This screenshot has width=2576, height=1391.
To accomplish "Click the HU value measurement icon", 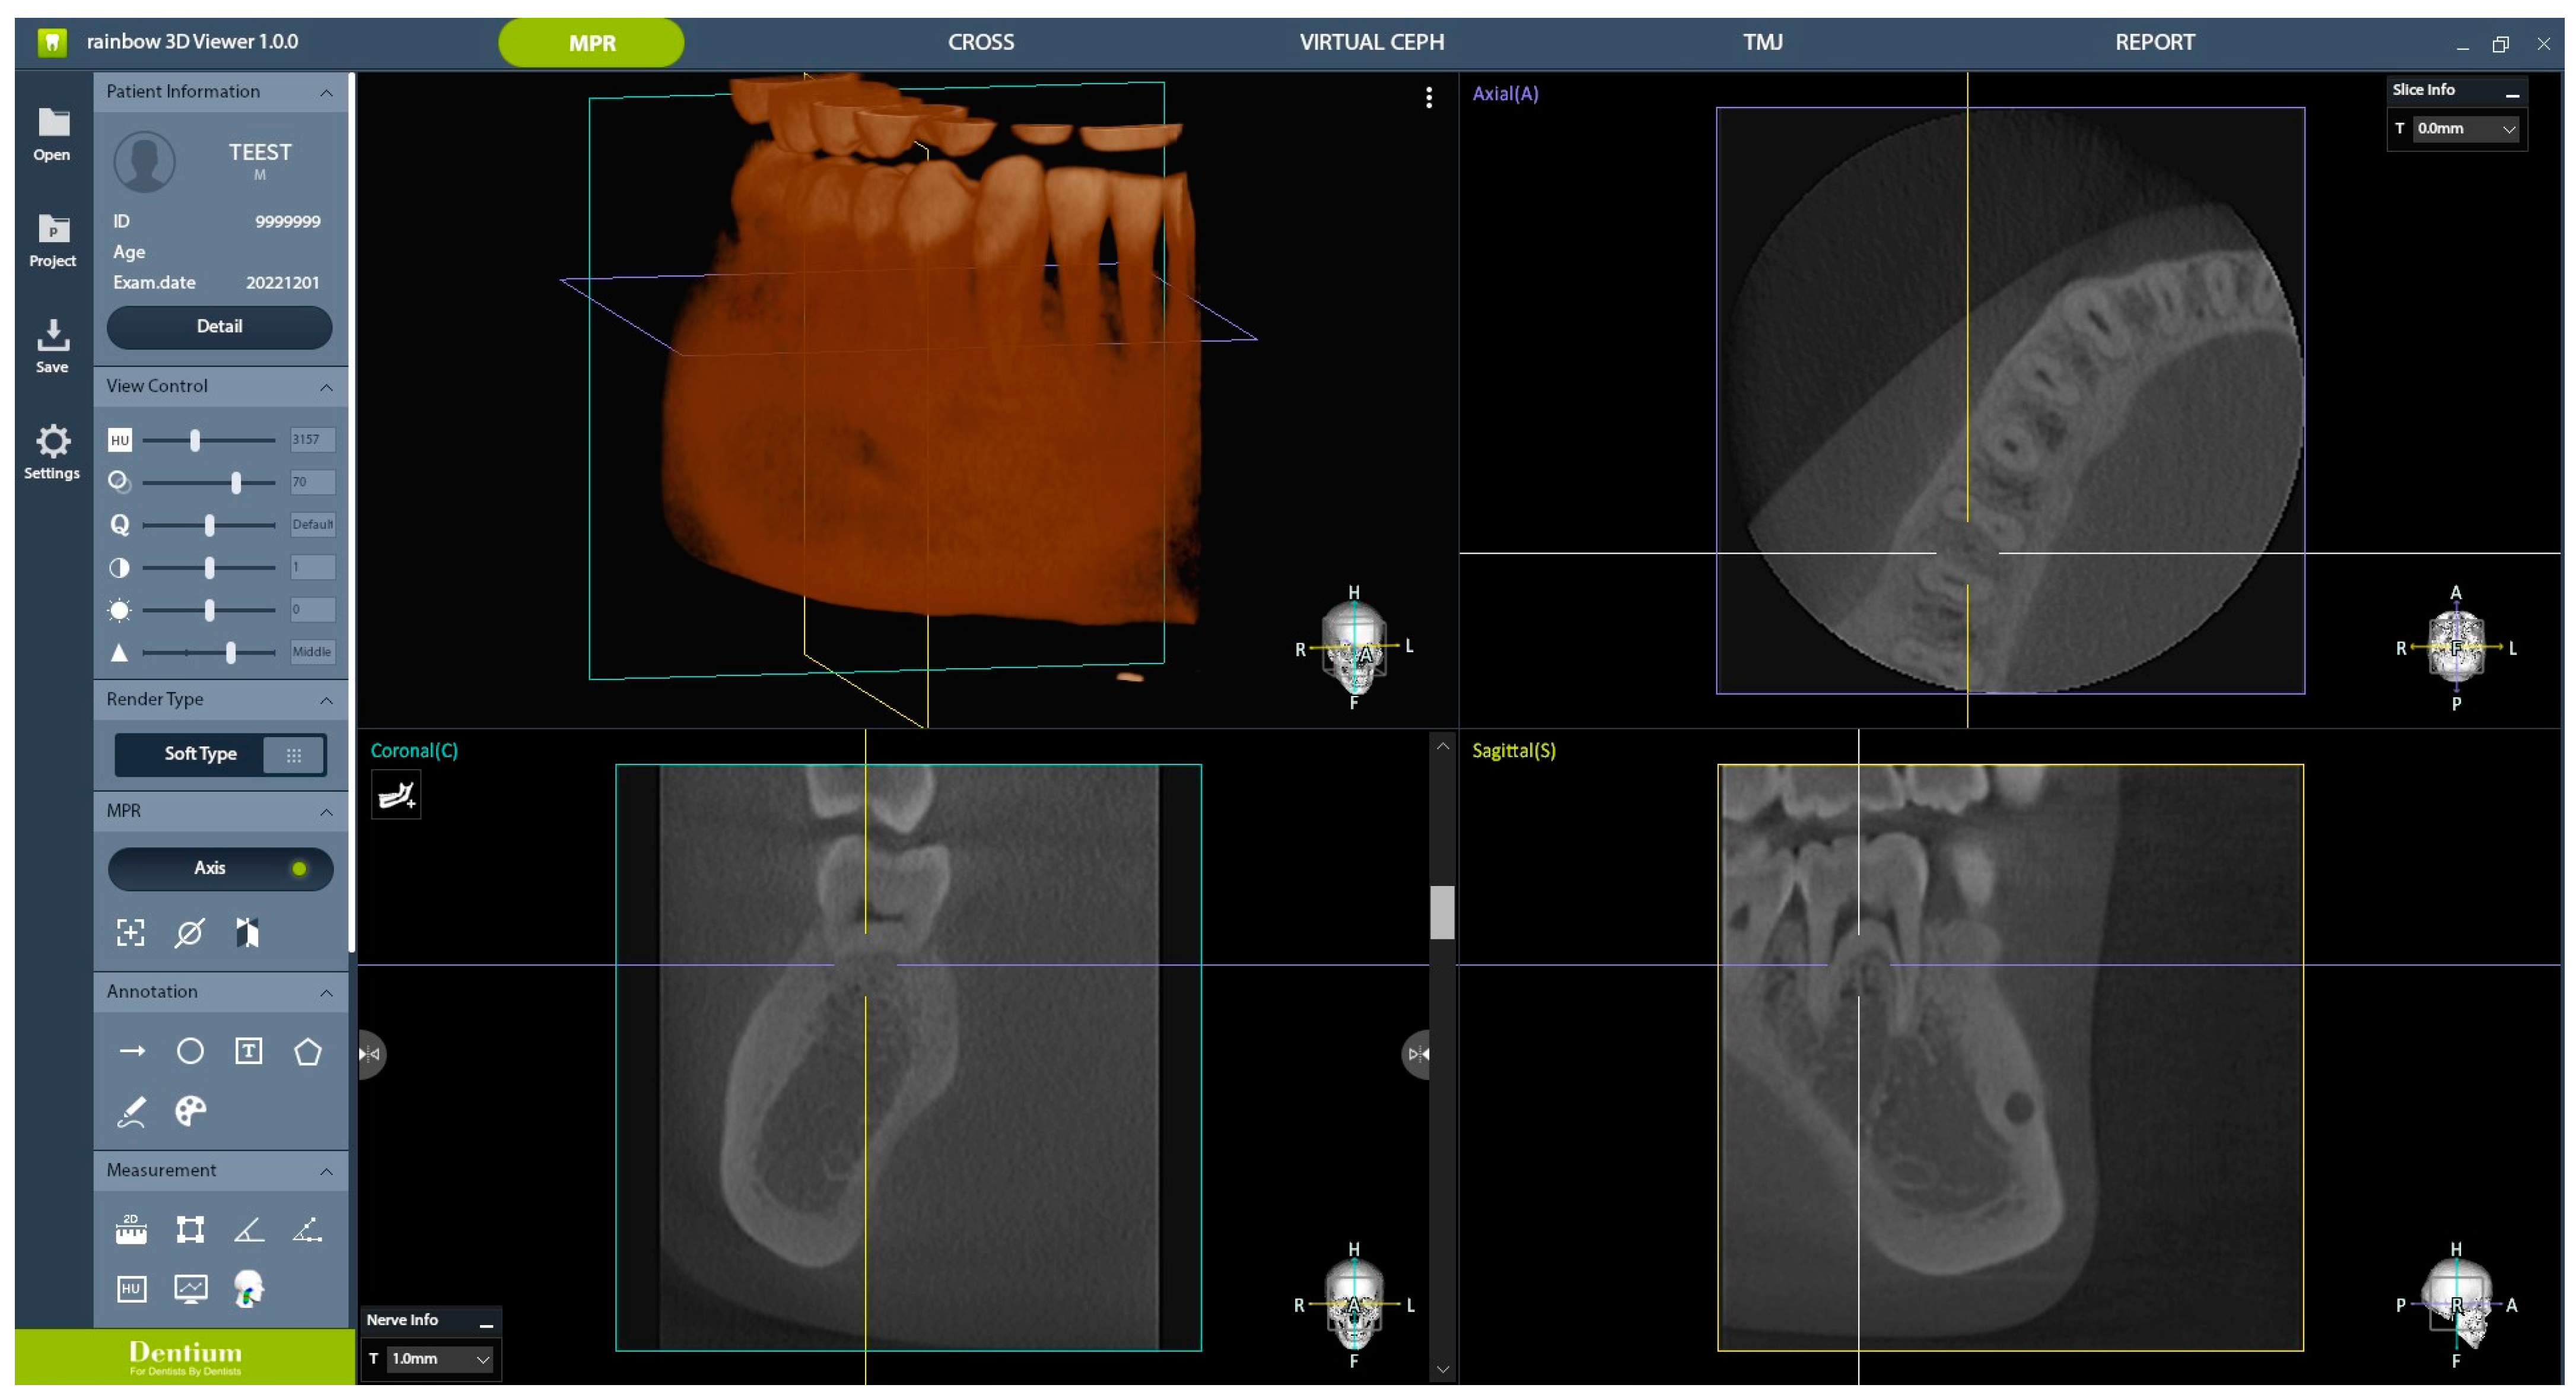I will [131, 1288].
